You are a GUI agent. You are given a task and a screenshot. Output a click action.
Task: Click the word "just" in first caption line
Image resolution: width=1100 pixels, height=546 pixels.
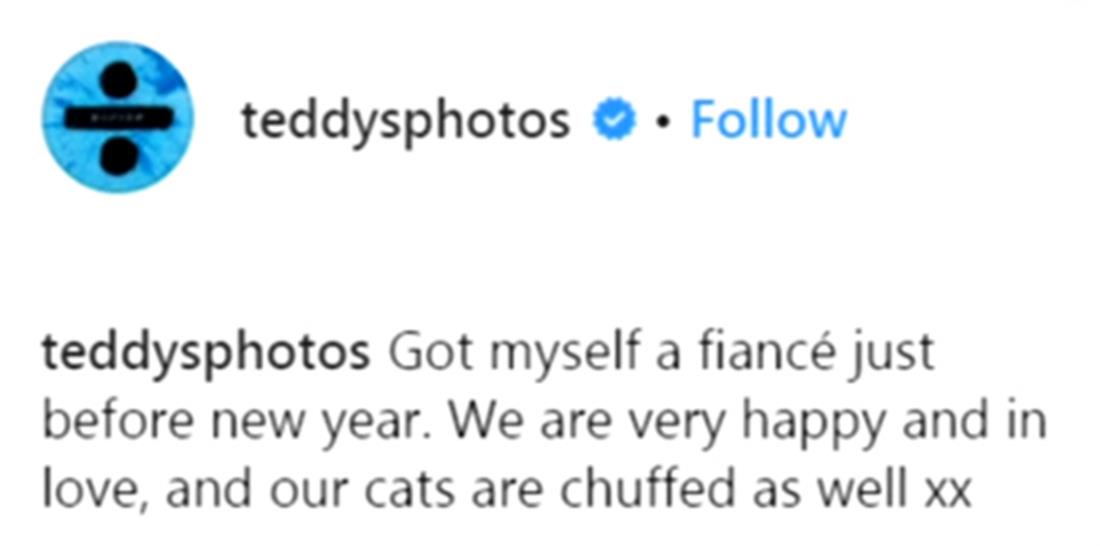(897, 357)
